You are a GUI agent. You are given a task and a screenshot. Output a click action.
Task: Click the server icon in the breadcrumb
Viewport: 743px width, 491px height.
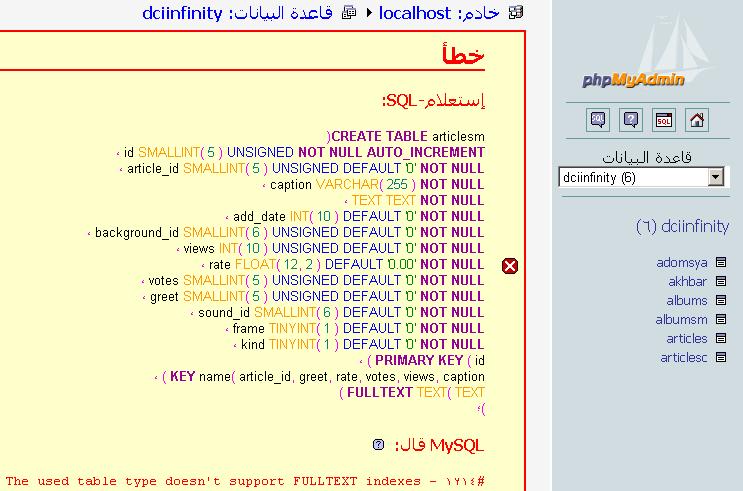516,14
